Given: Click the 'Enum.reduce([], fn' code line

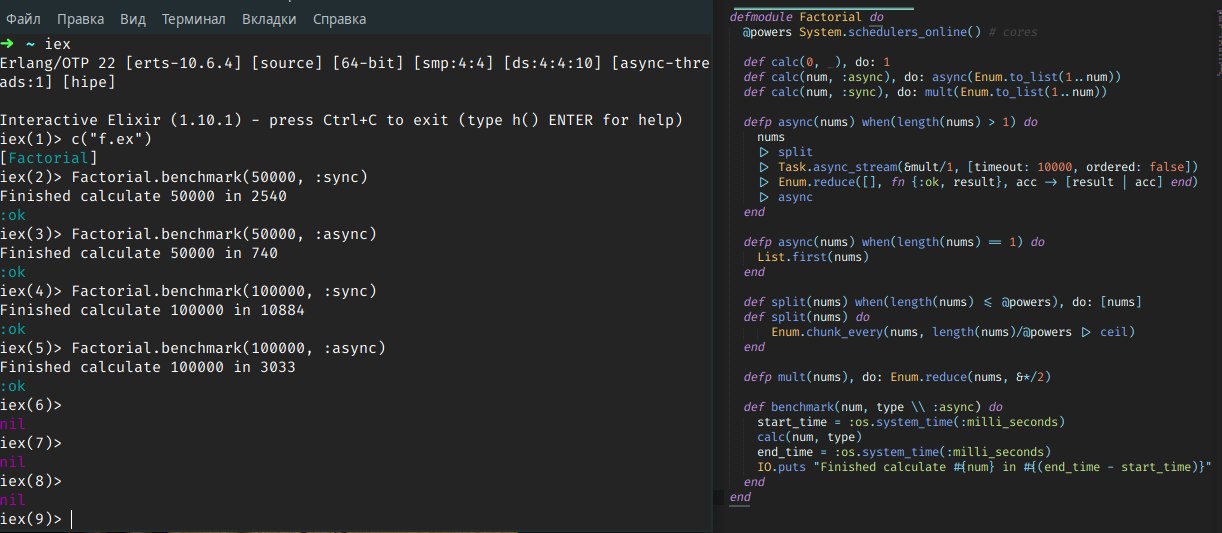Looking at the screenshot, I should coord(978,182).
